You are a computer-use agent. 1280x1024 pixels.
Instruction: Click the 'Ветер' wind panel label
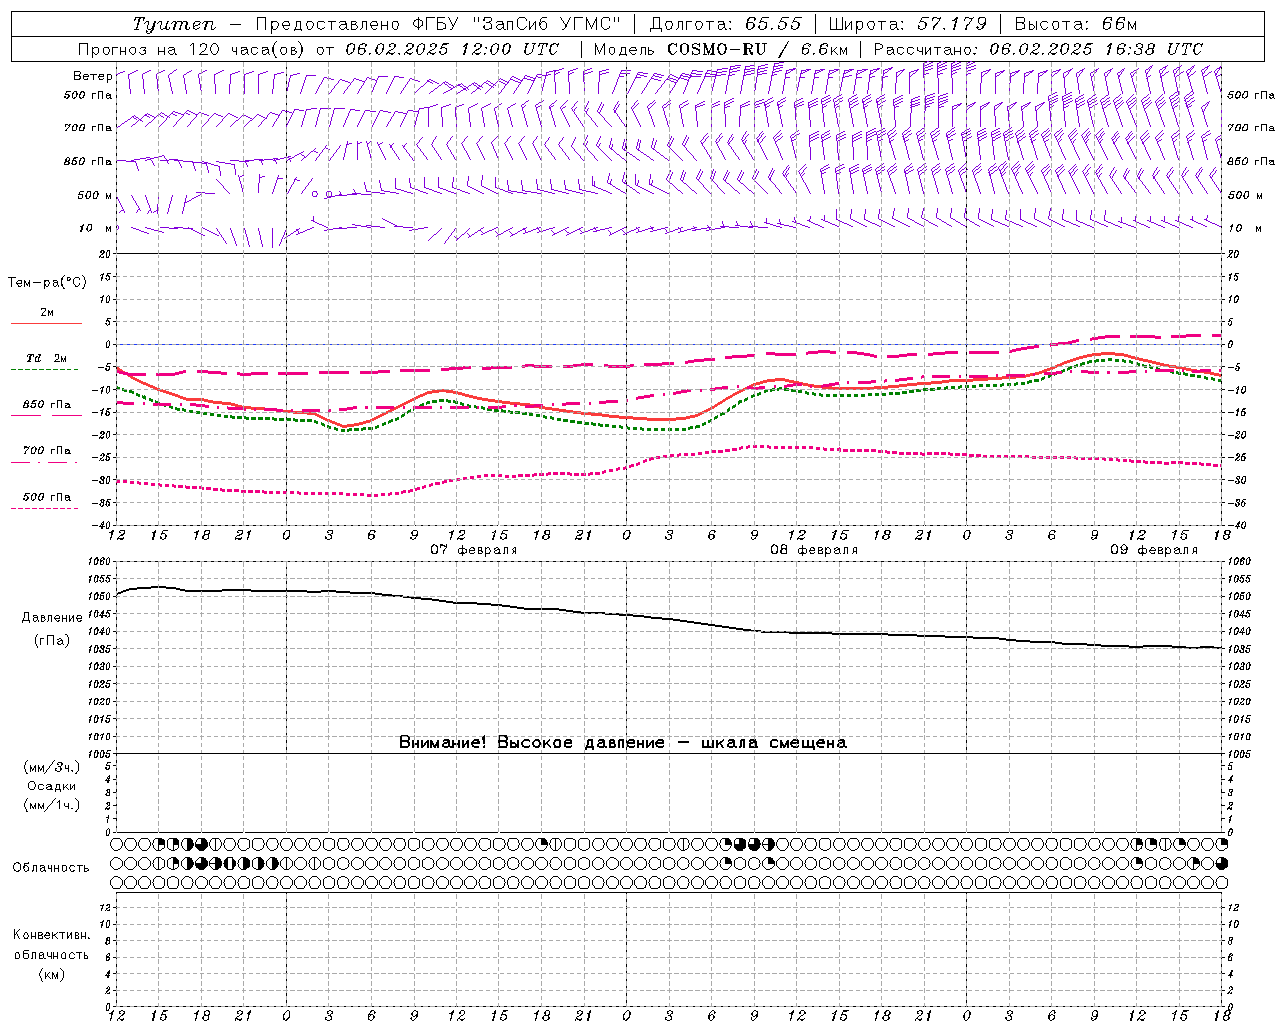pyautogui.click(x=92, y=76)
